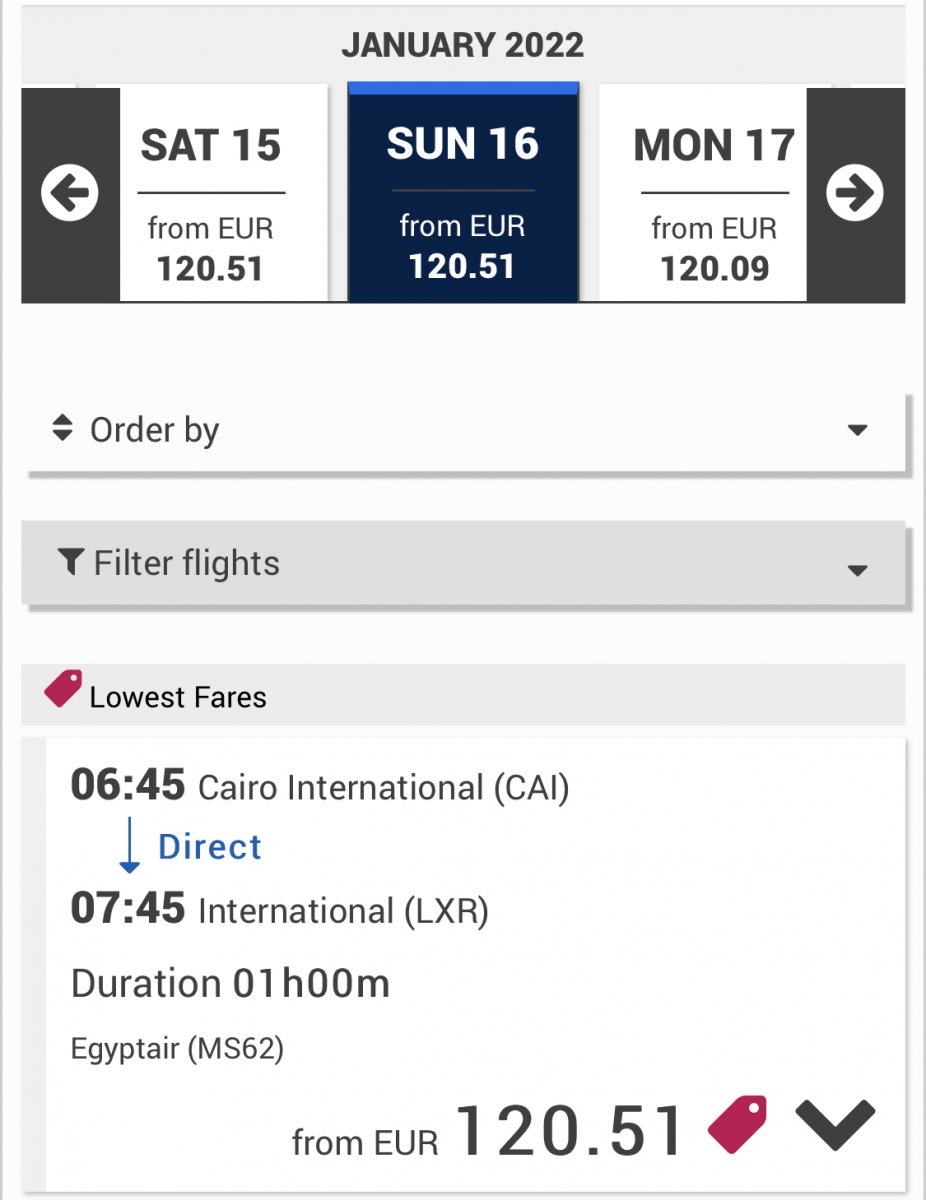
Task: Expand the Filter flights caret
Action: tap(857, 571)
